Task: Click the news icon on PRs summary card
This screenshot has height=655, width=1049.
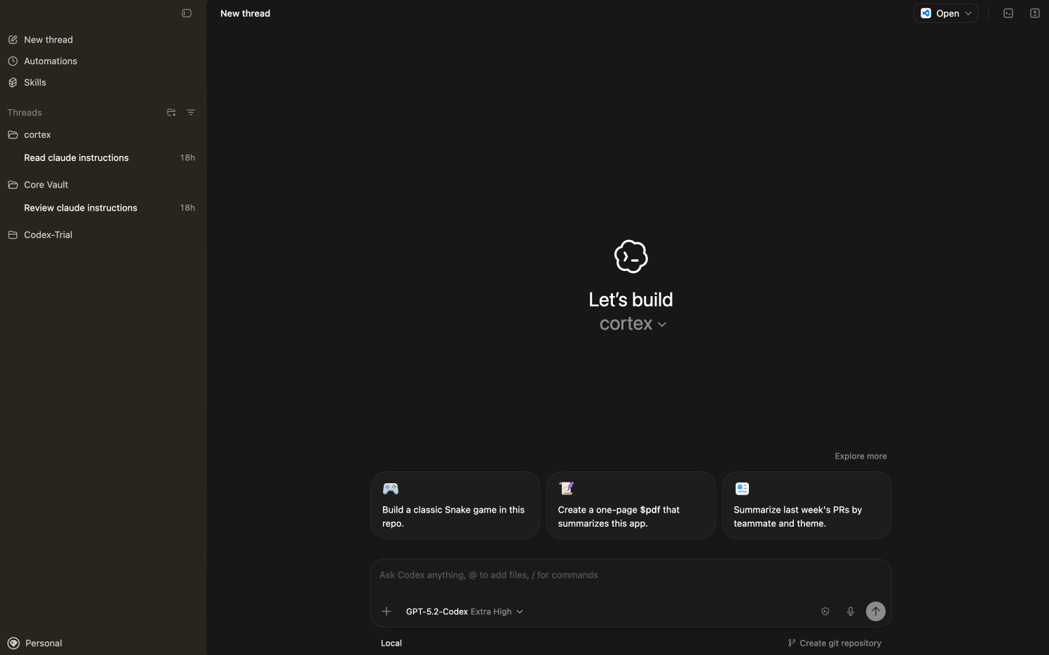Action: pyautogui.click(x=742, y=488)
